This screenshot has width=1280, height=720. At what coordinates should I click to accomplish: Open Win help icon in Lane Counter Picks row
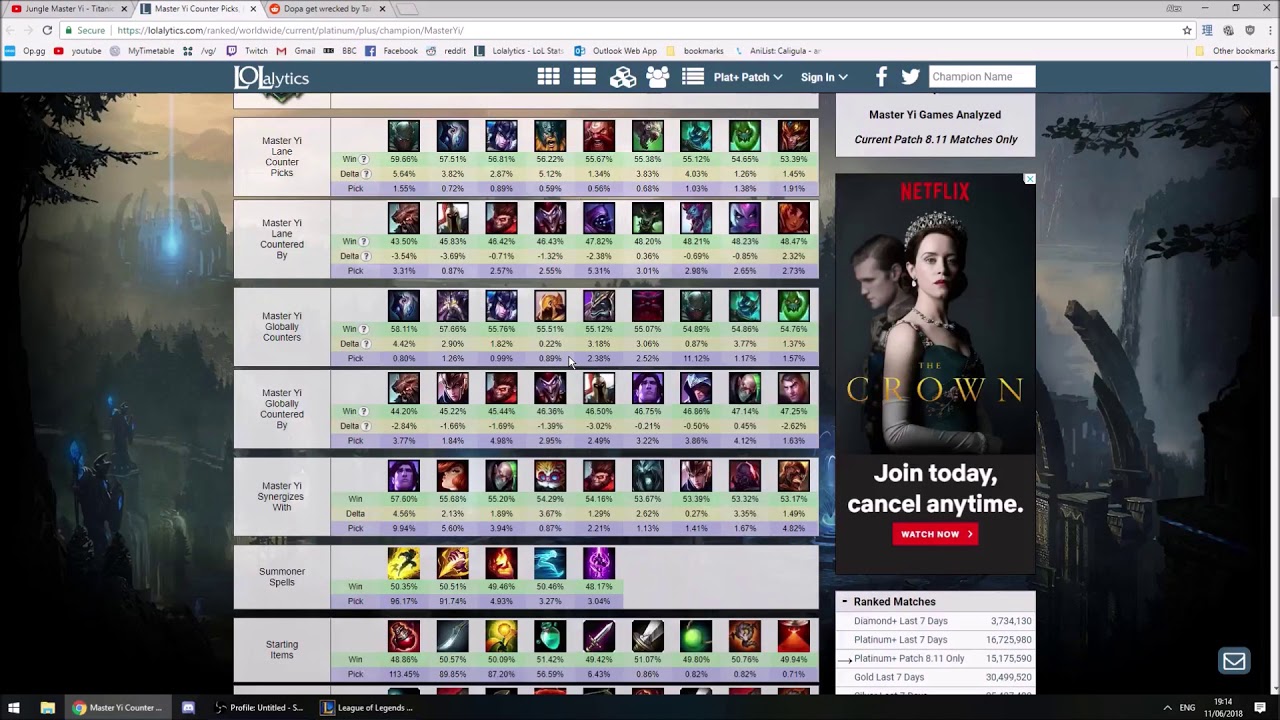click(364, 159)
